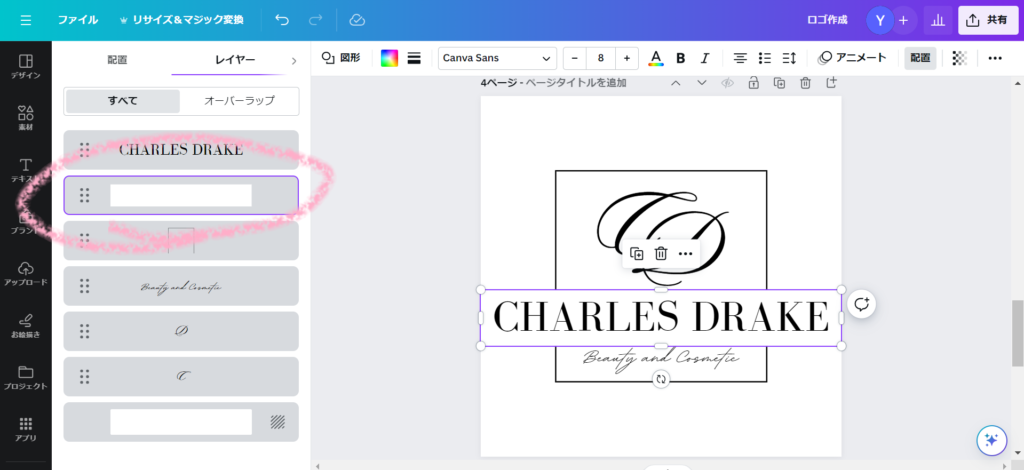1024x470 pixels.
Task: Open line spacing settings
Action: pyautogui.click(x=789, y=58)
